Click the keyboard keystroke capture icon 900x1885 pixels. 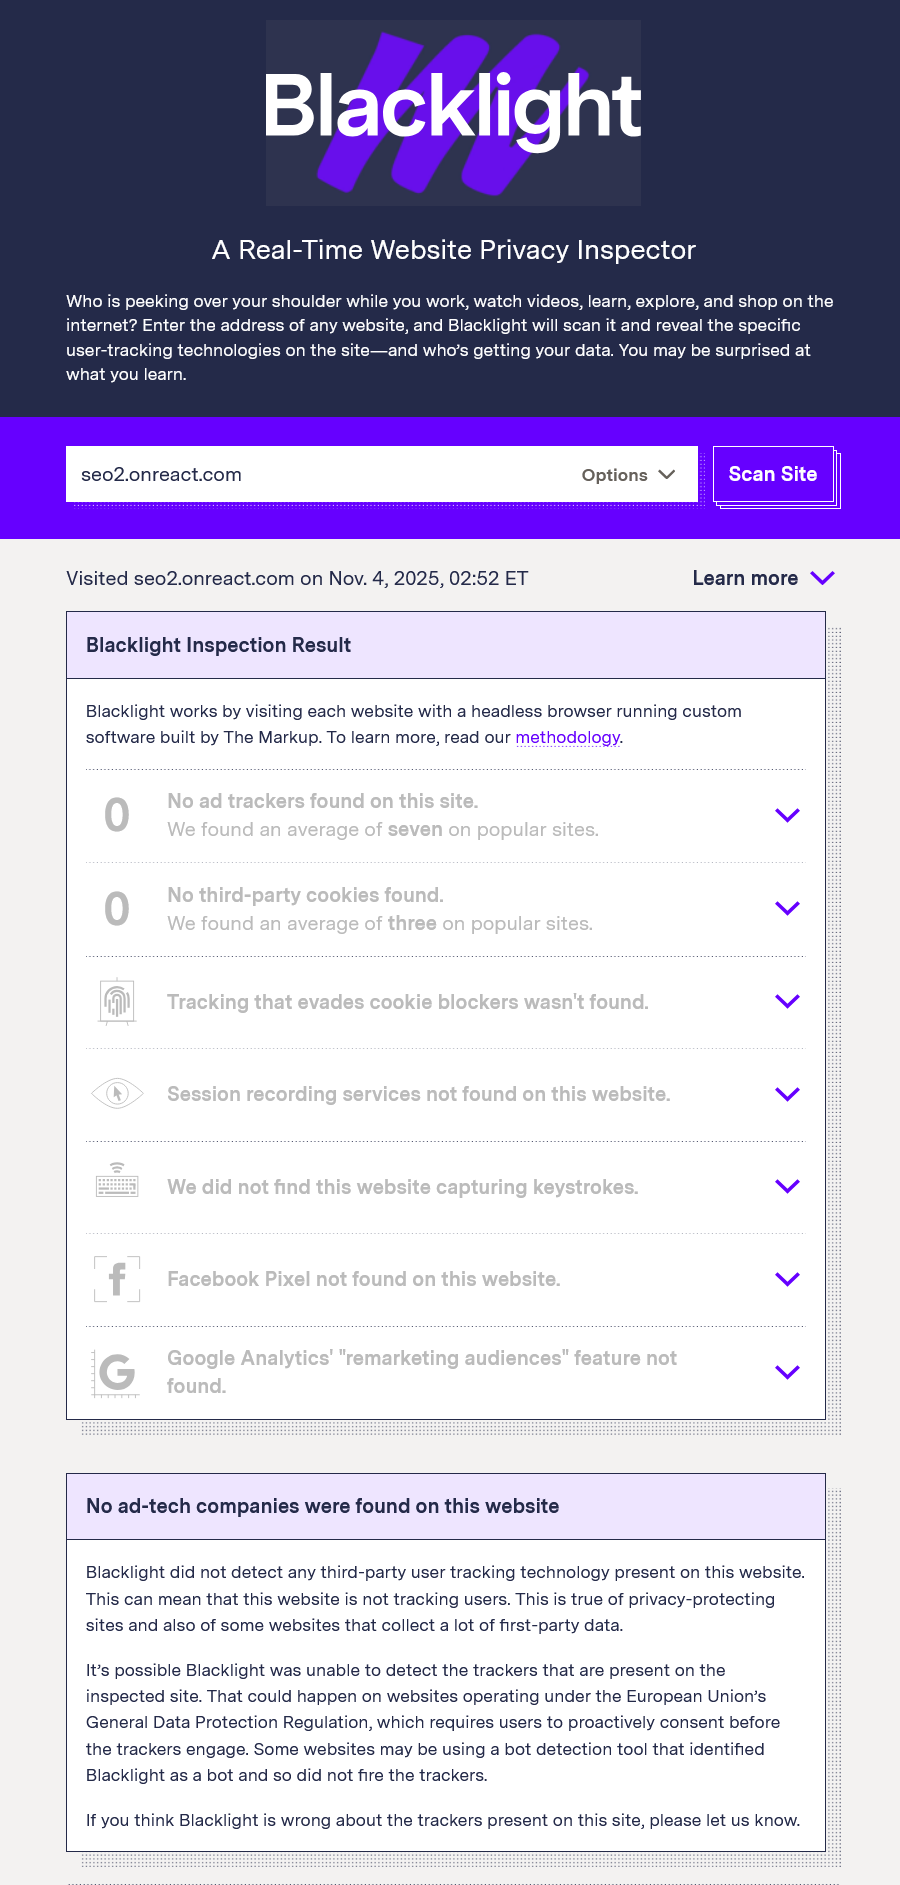pyautogui.click(x=117, y=1186)
